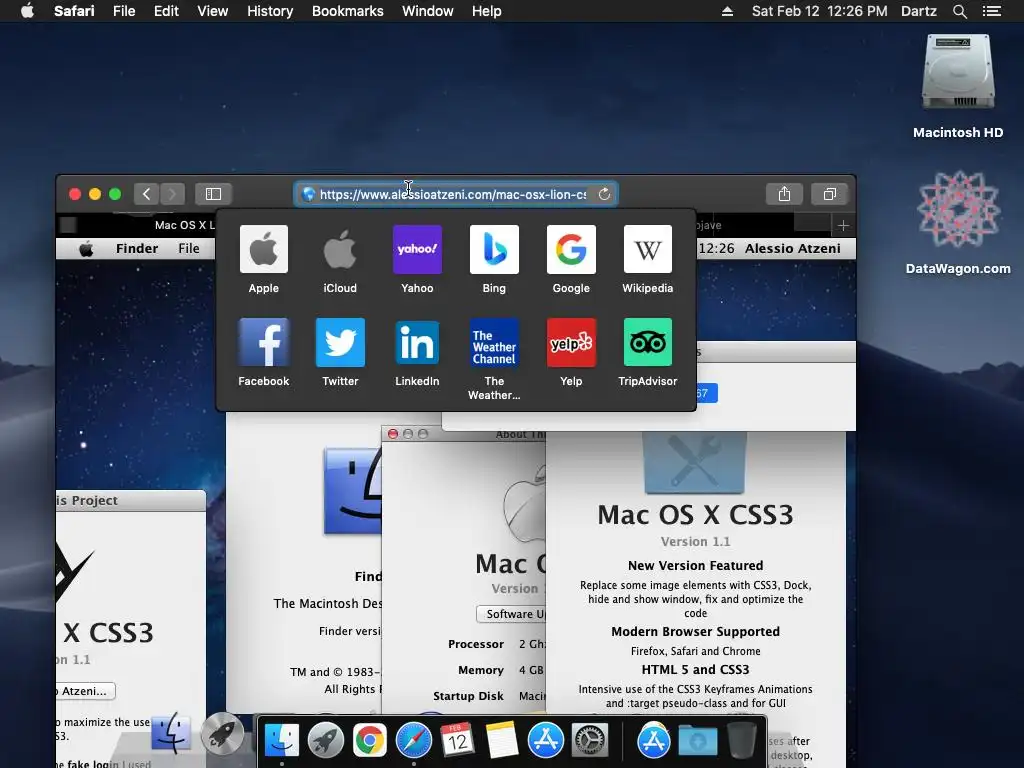
Task: Click the Atzeni... button in the left window
Action: point(85,691)
